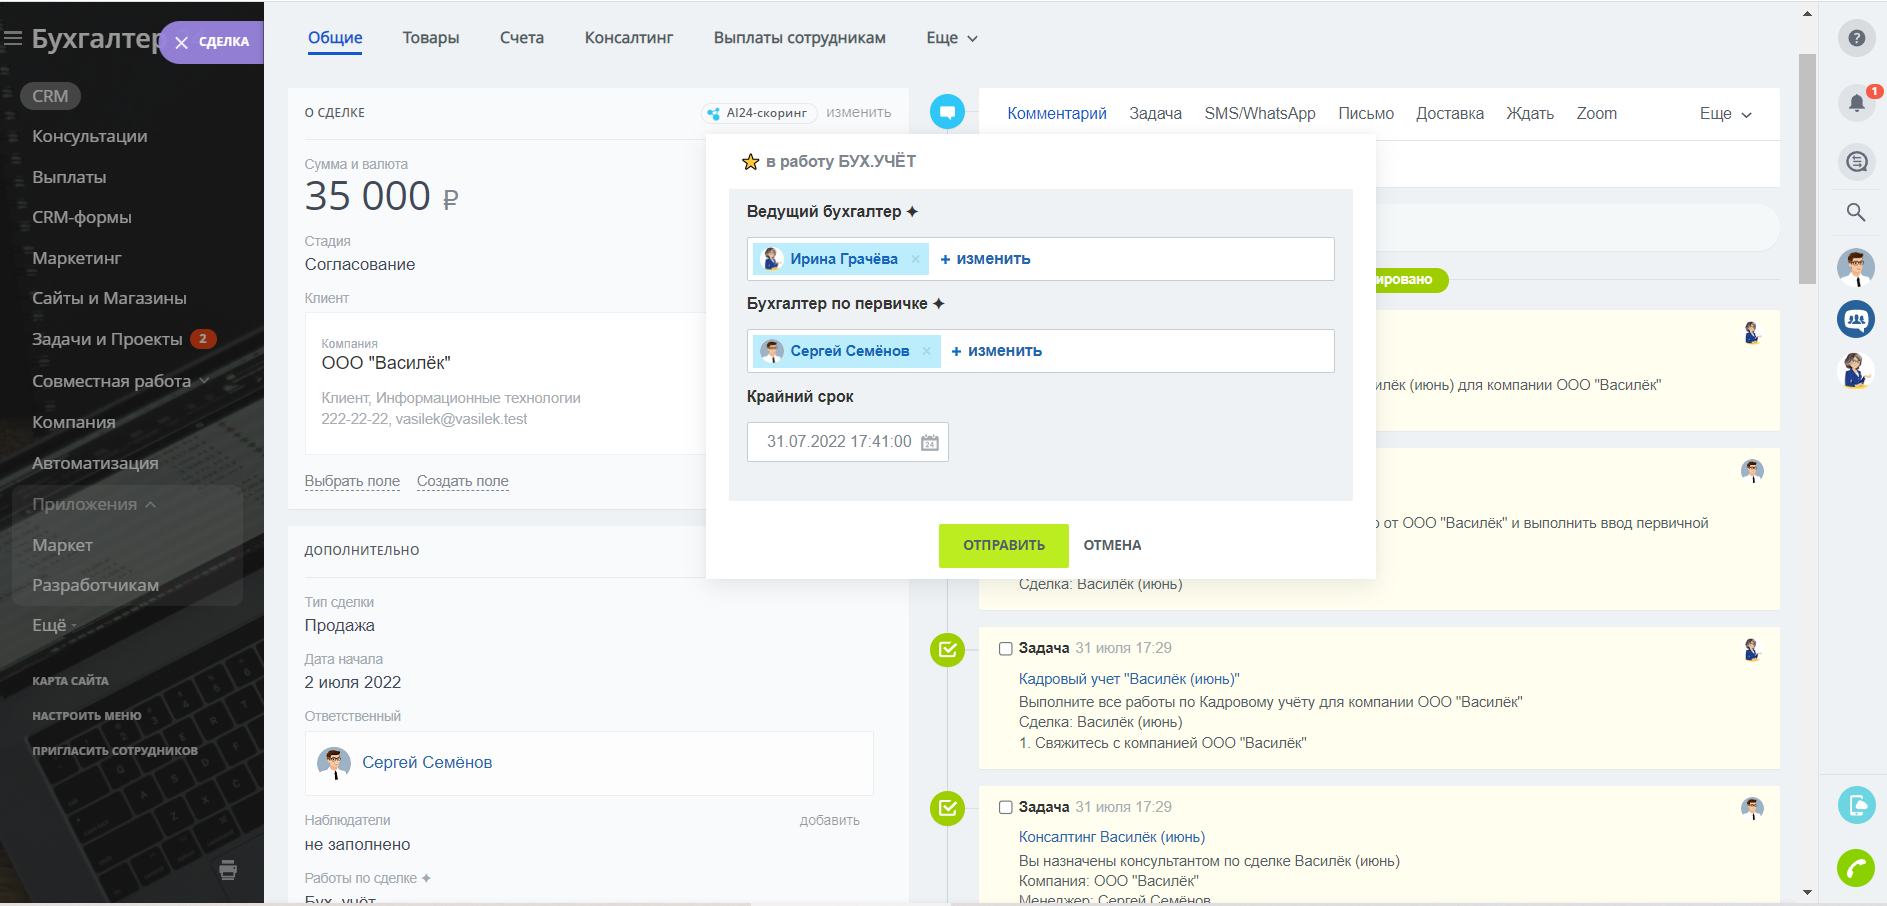Select the Zoom timeline tab
Screen dimensions: 1887x906
(1597, 114)
